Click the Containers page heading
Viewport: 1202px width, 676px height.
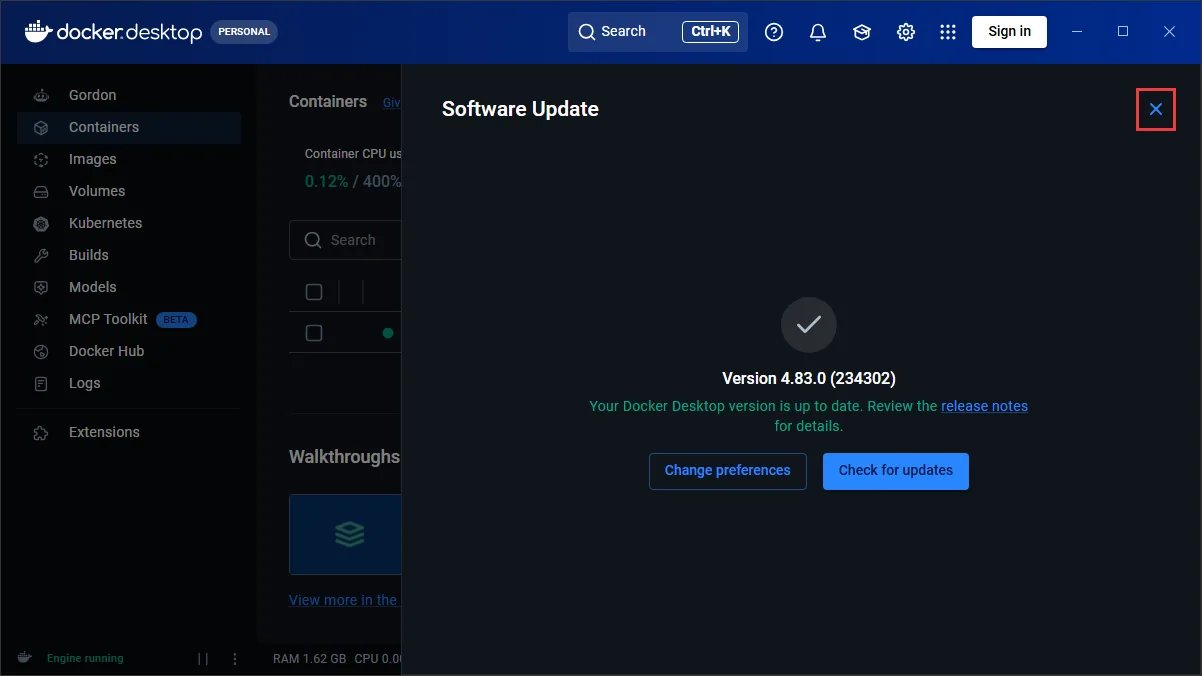tap(328, 102)
